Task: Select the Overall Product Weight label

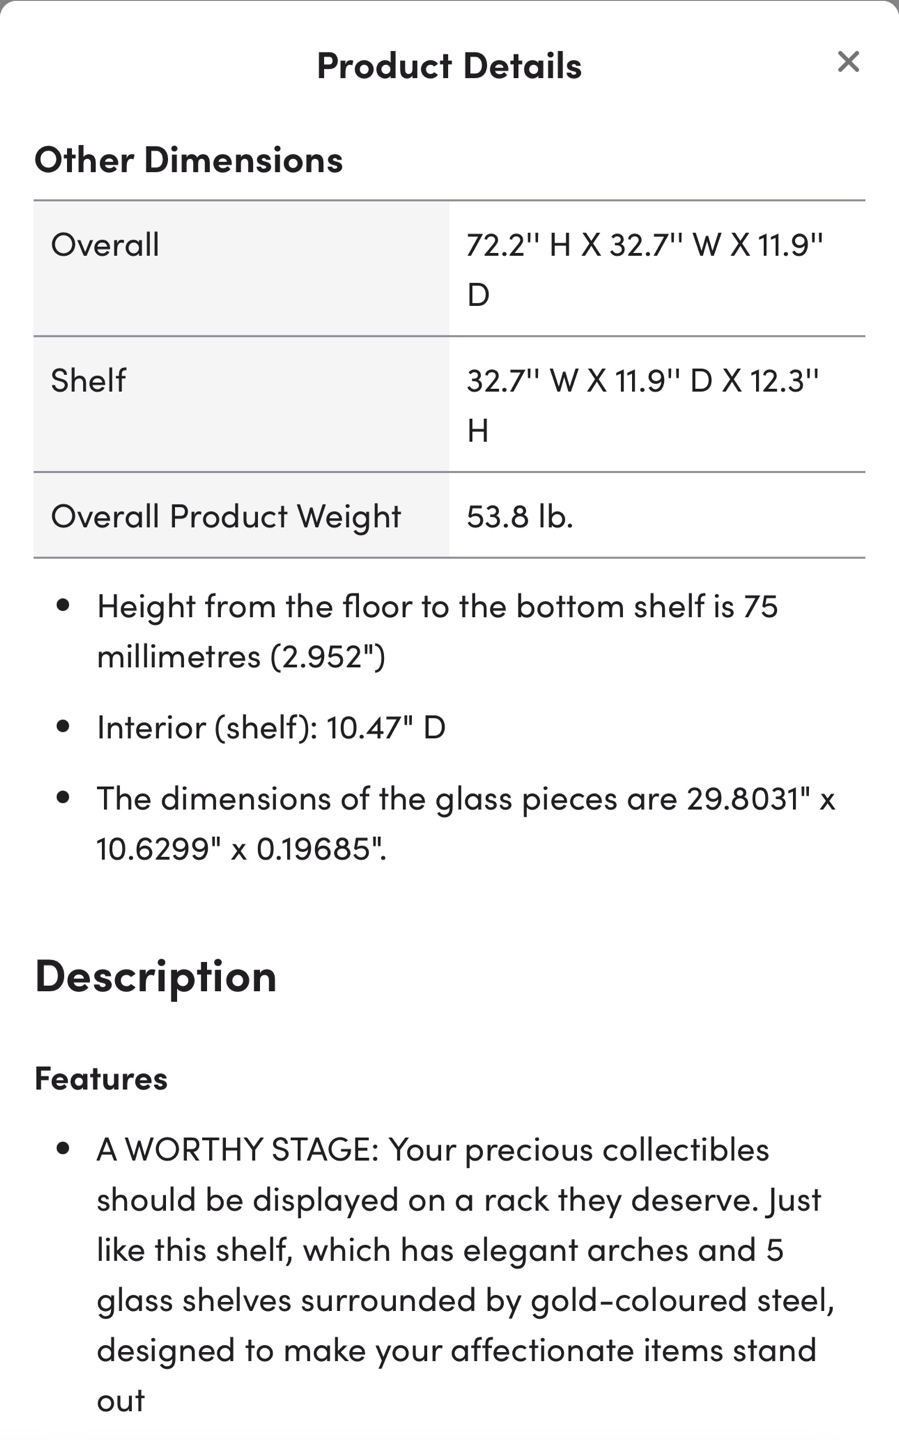Action: [x=226, y=516]
